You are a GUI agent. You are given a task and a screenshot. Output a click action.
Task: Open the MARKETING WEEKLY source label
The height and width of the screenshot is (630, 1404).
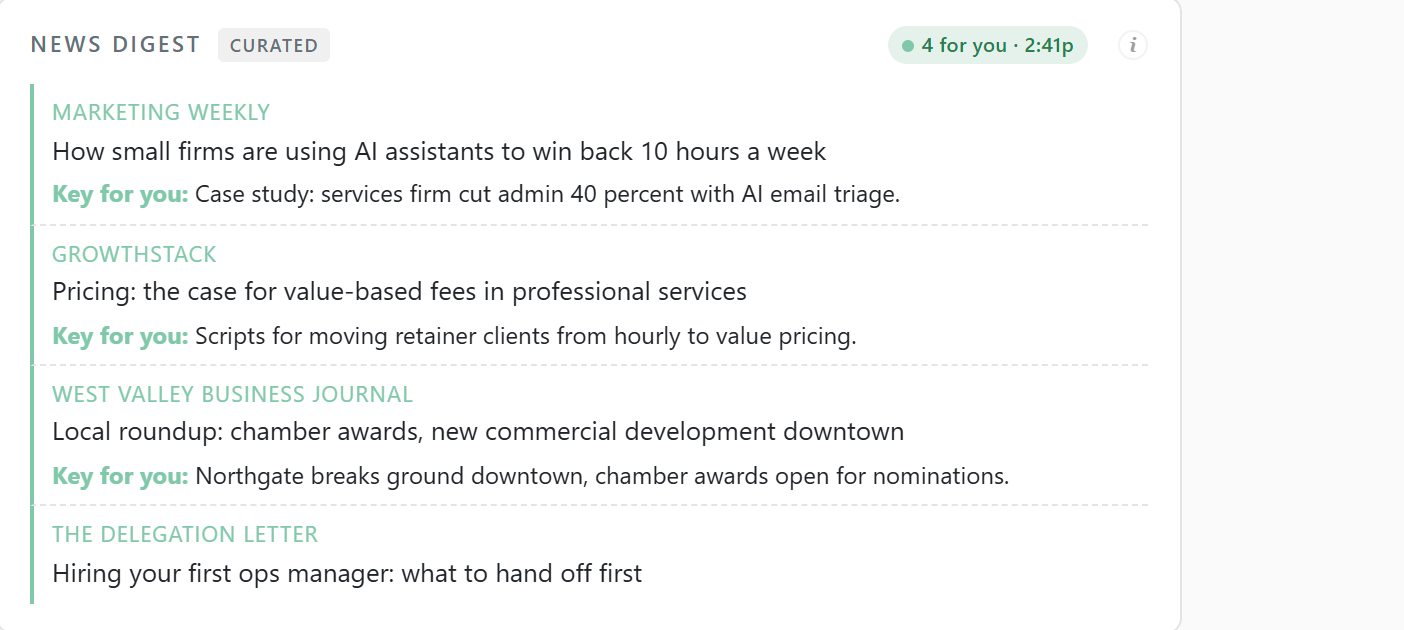tap(161, 112)
